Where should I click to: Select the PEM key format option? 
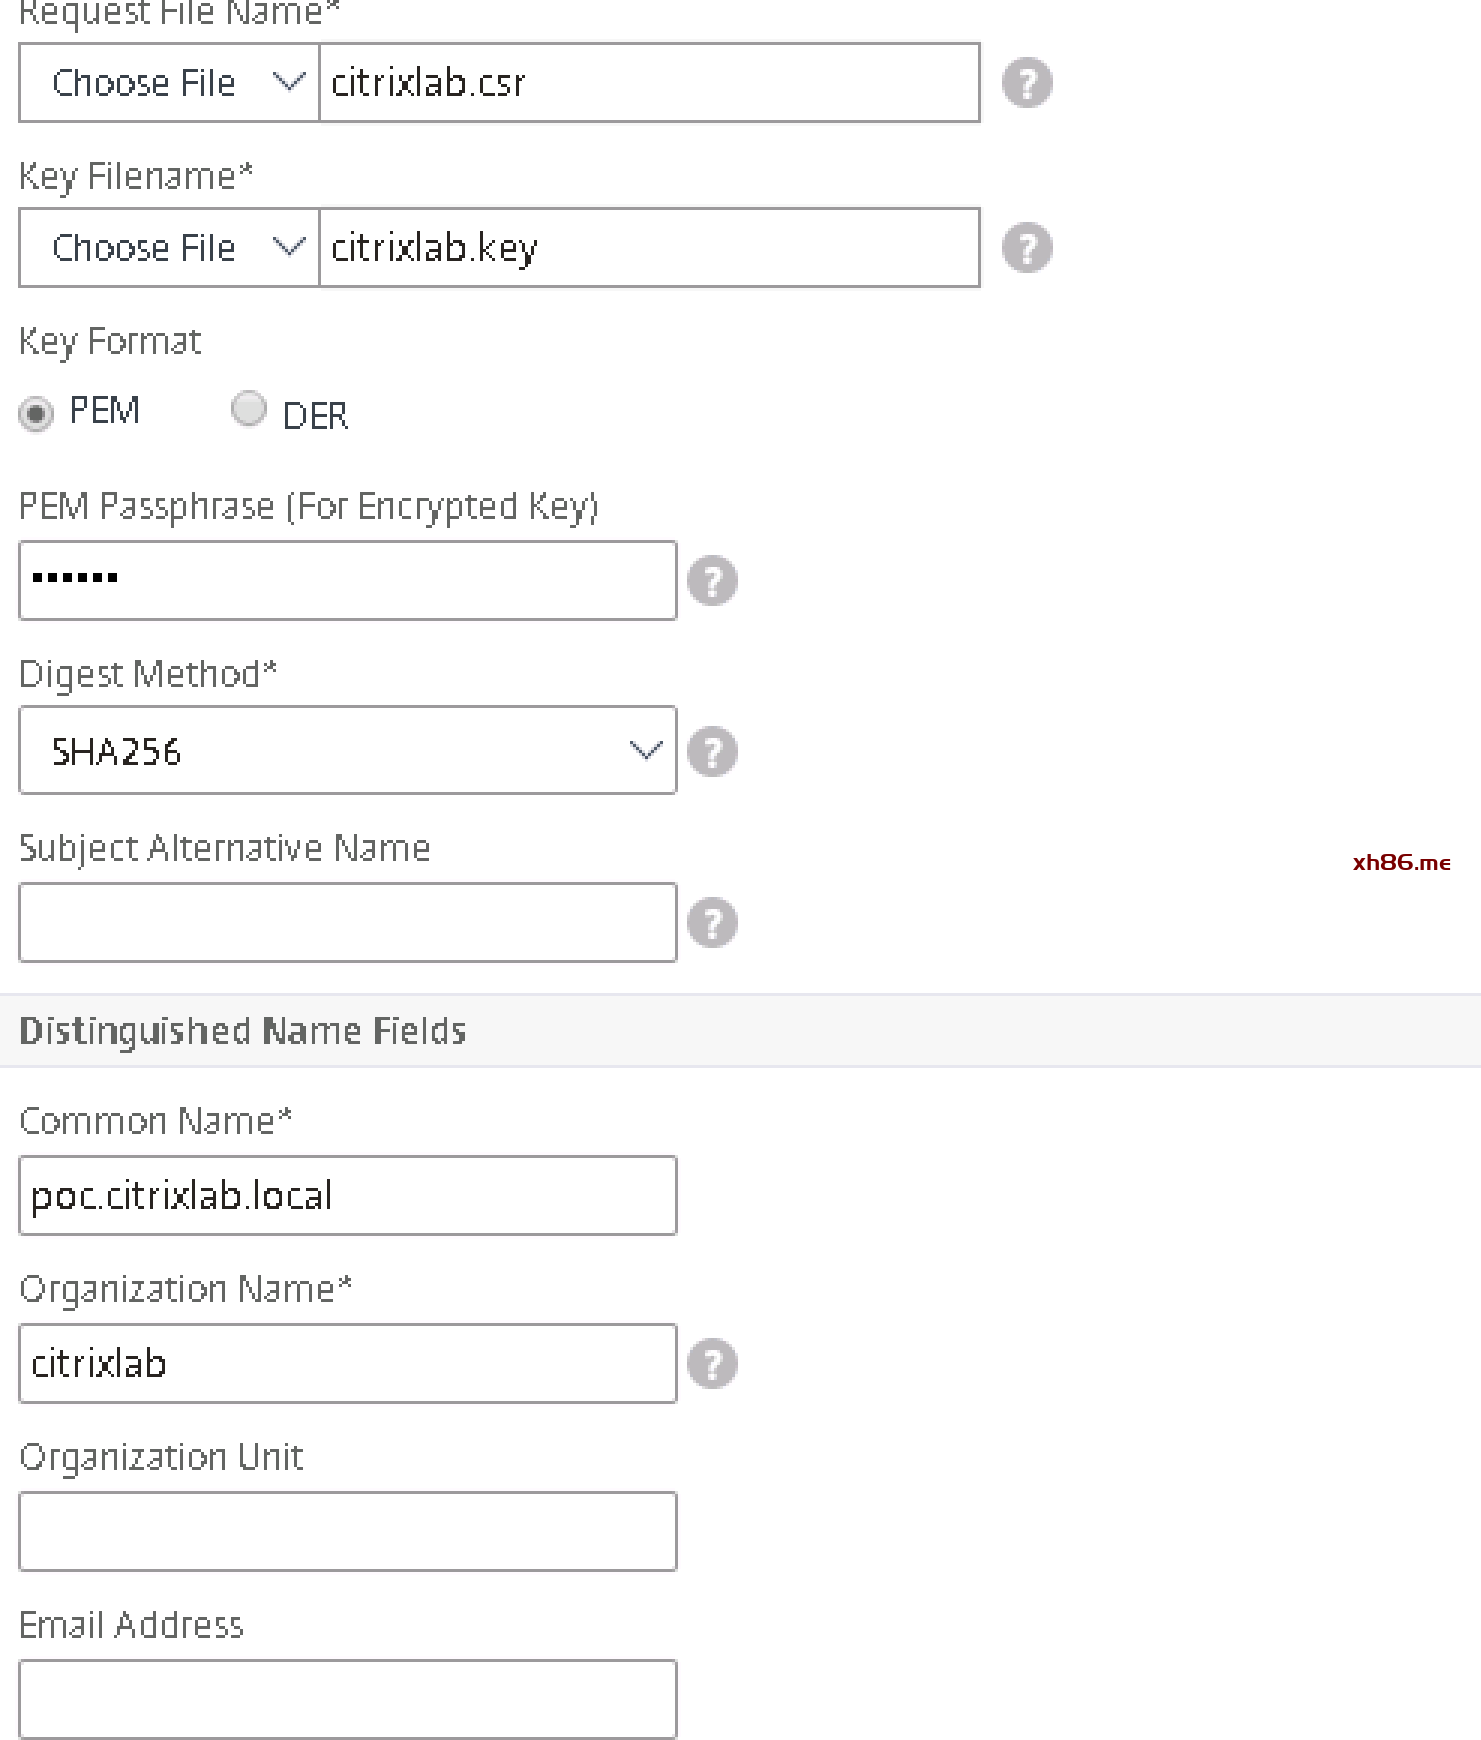pos(36,413)
